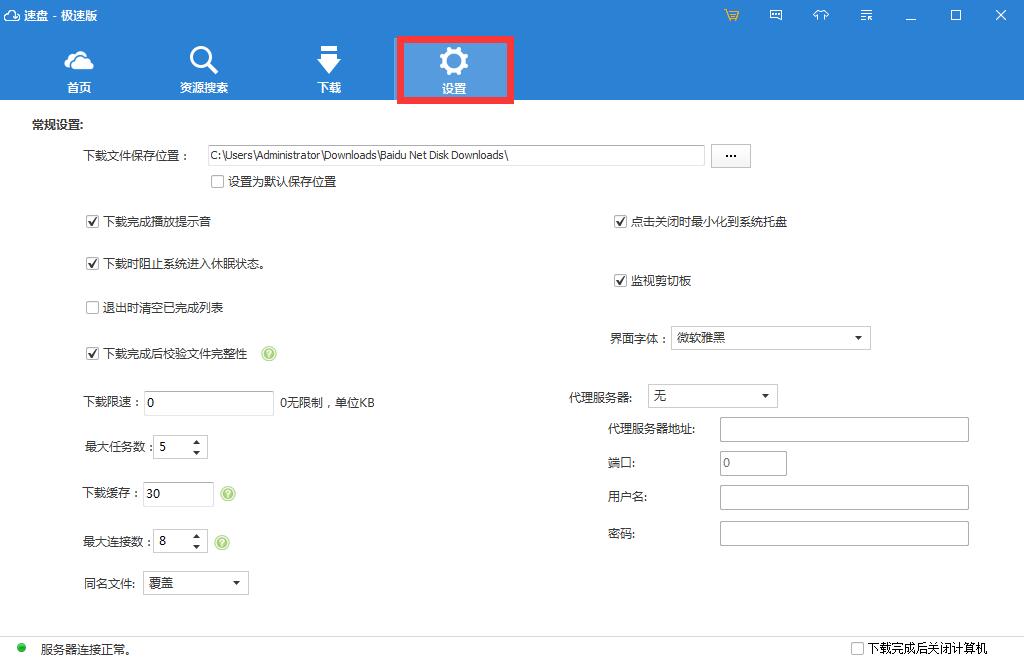
Task: Enable 设置为默认保存位置 checkbox
Action: pyautogui.click(x=217, y=182)
